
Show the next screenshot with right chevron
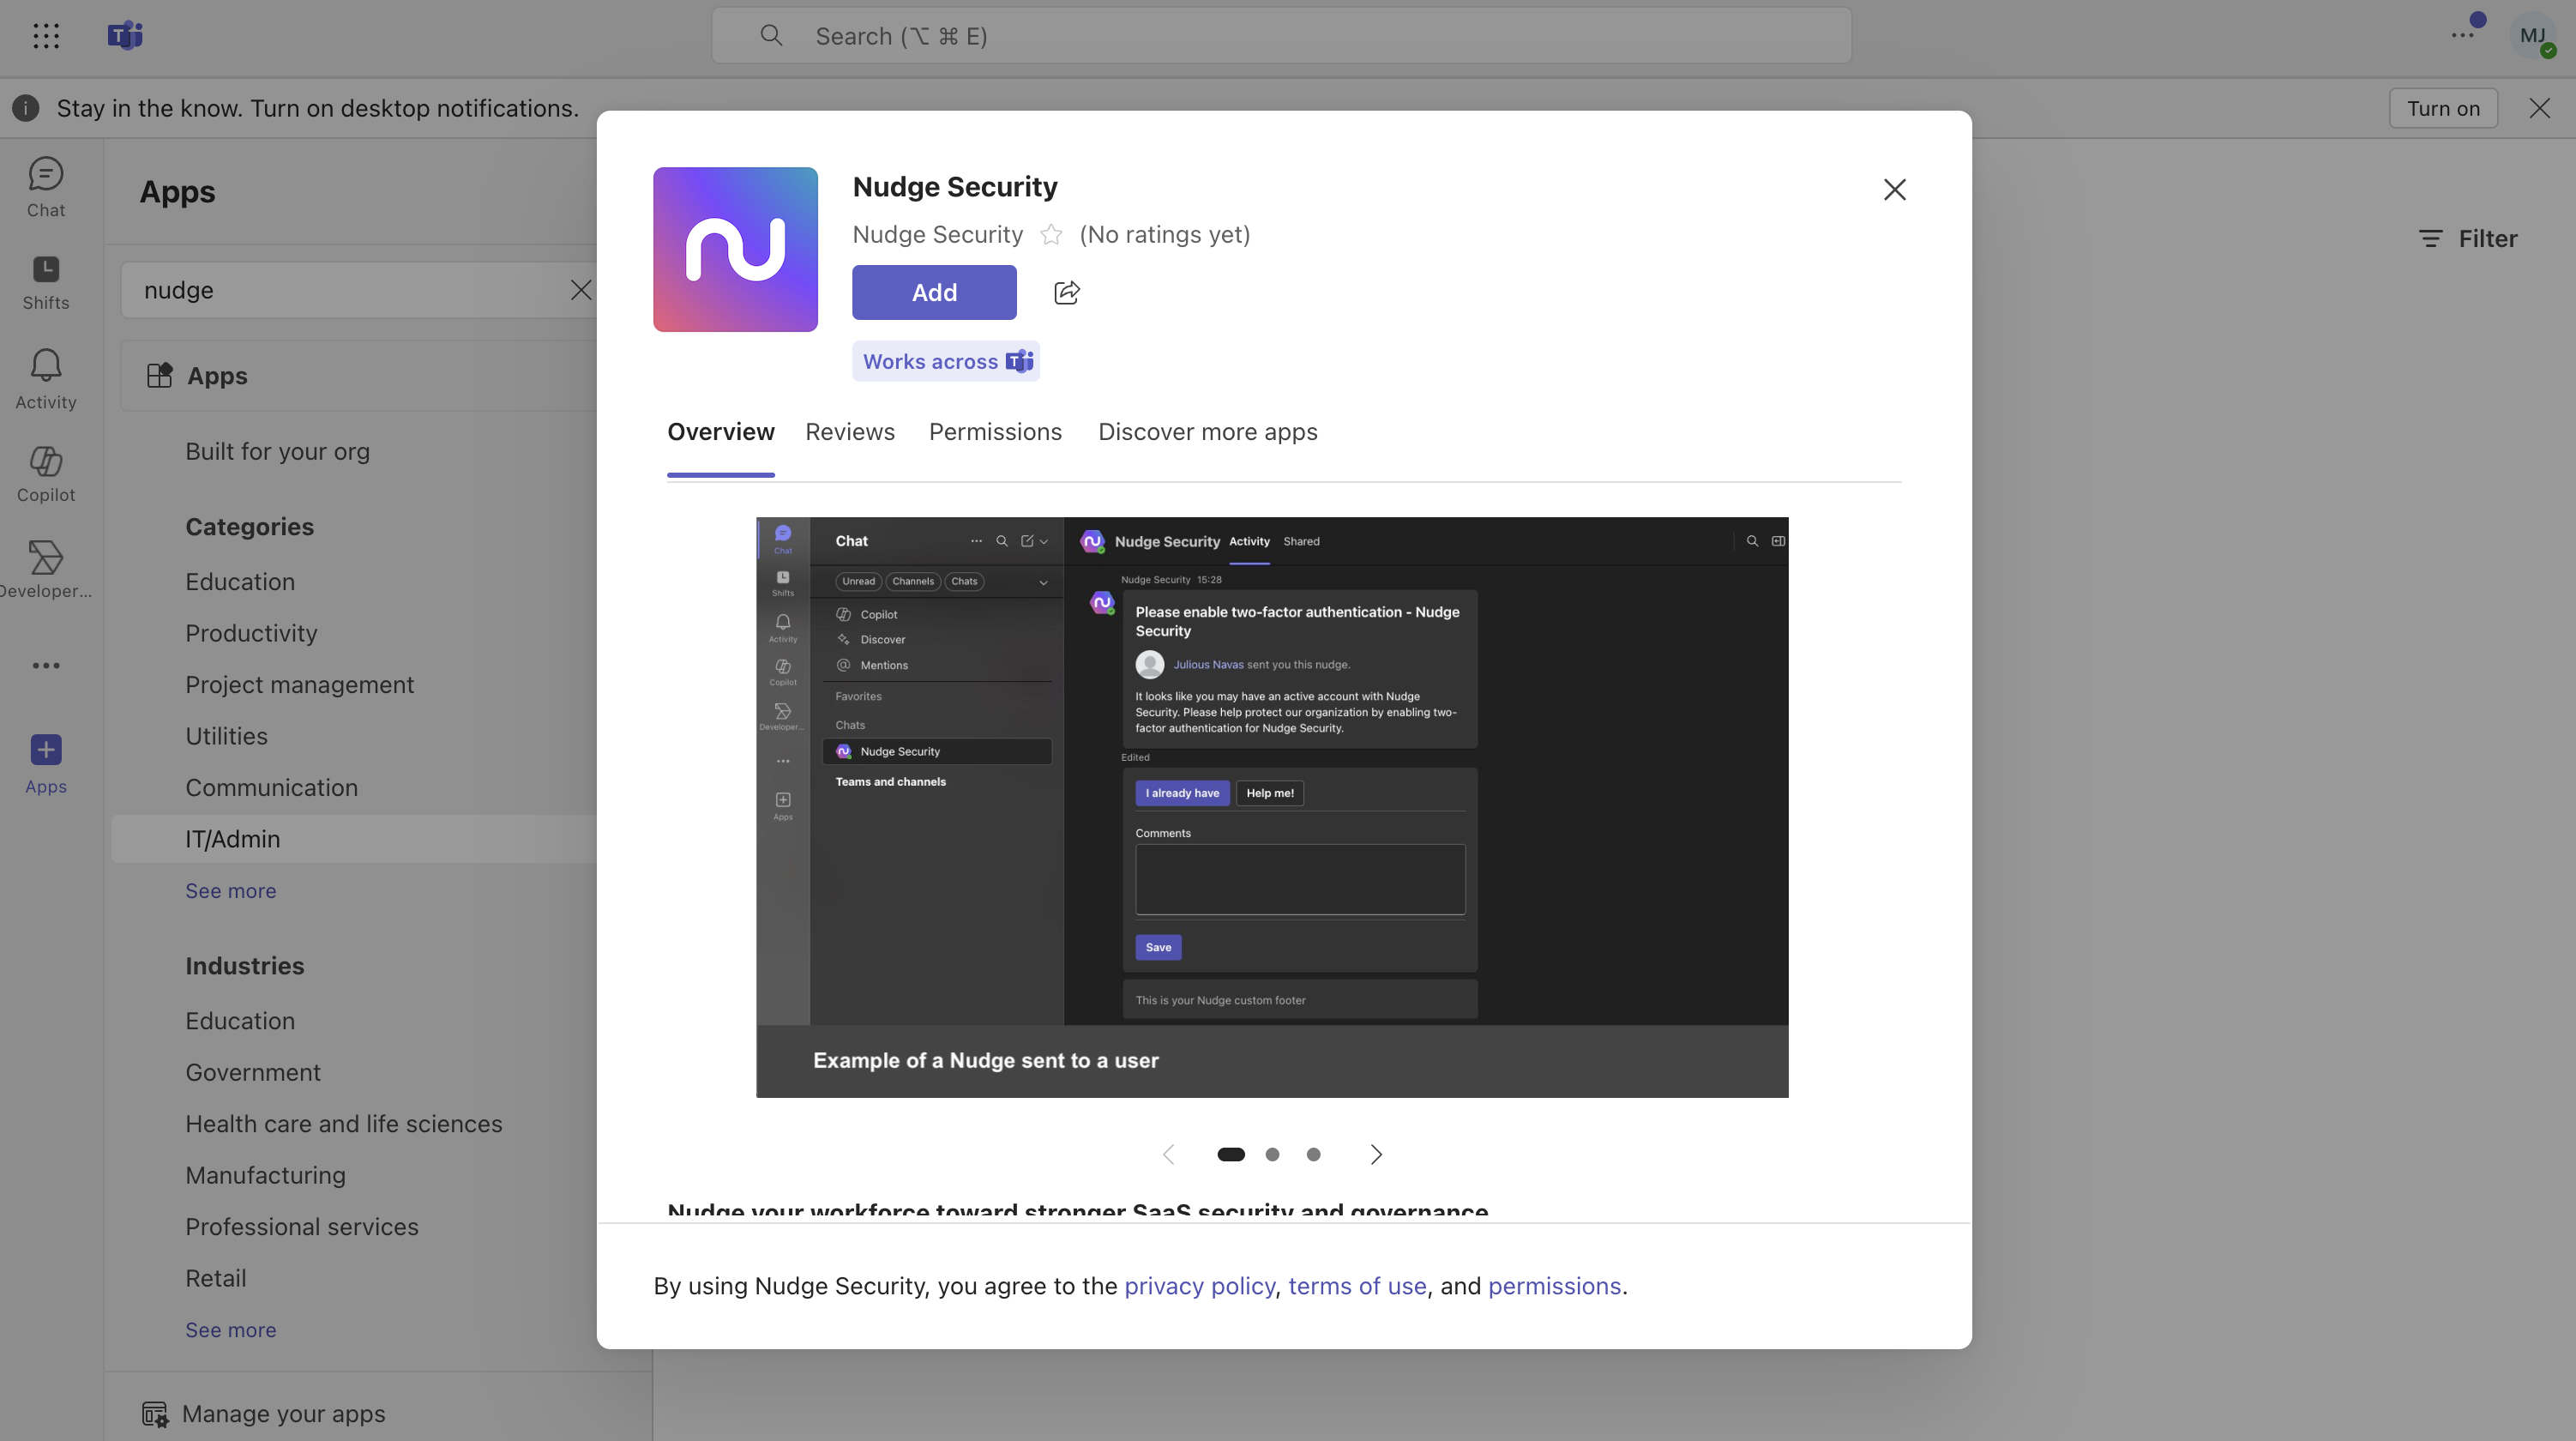[1376, 1154]
